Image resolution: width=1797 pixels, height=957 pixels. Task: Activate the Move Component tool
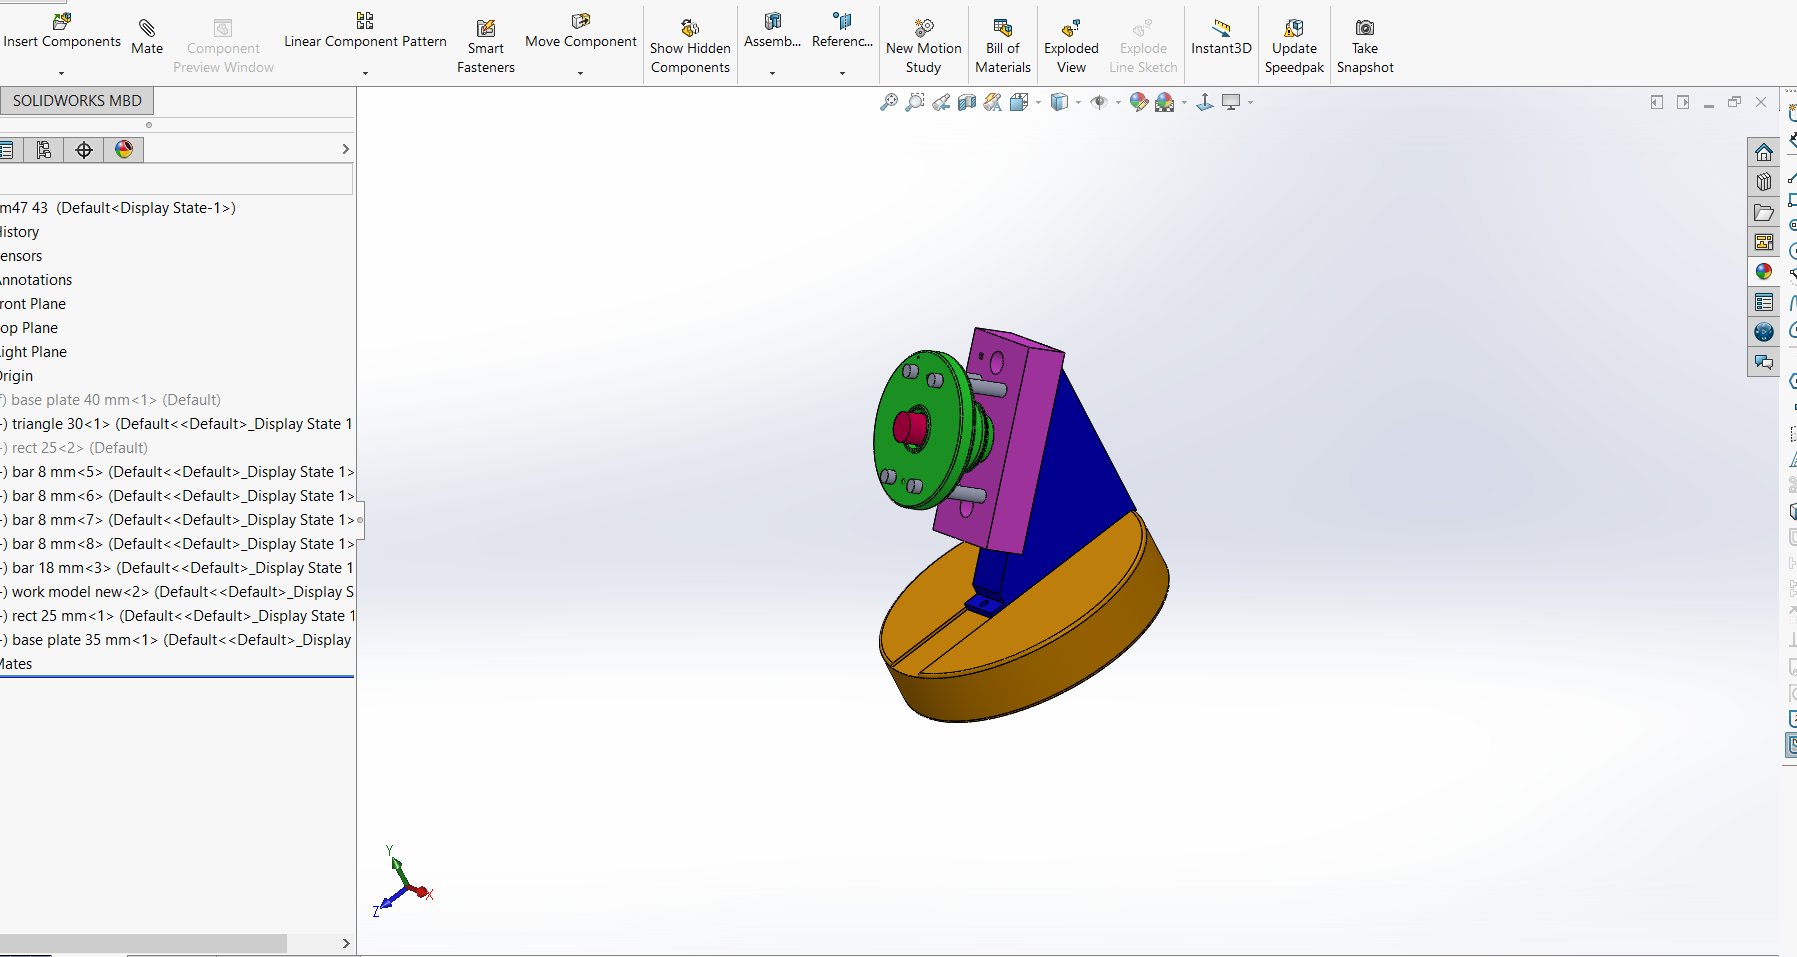(x=581, y=31)
